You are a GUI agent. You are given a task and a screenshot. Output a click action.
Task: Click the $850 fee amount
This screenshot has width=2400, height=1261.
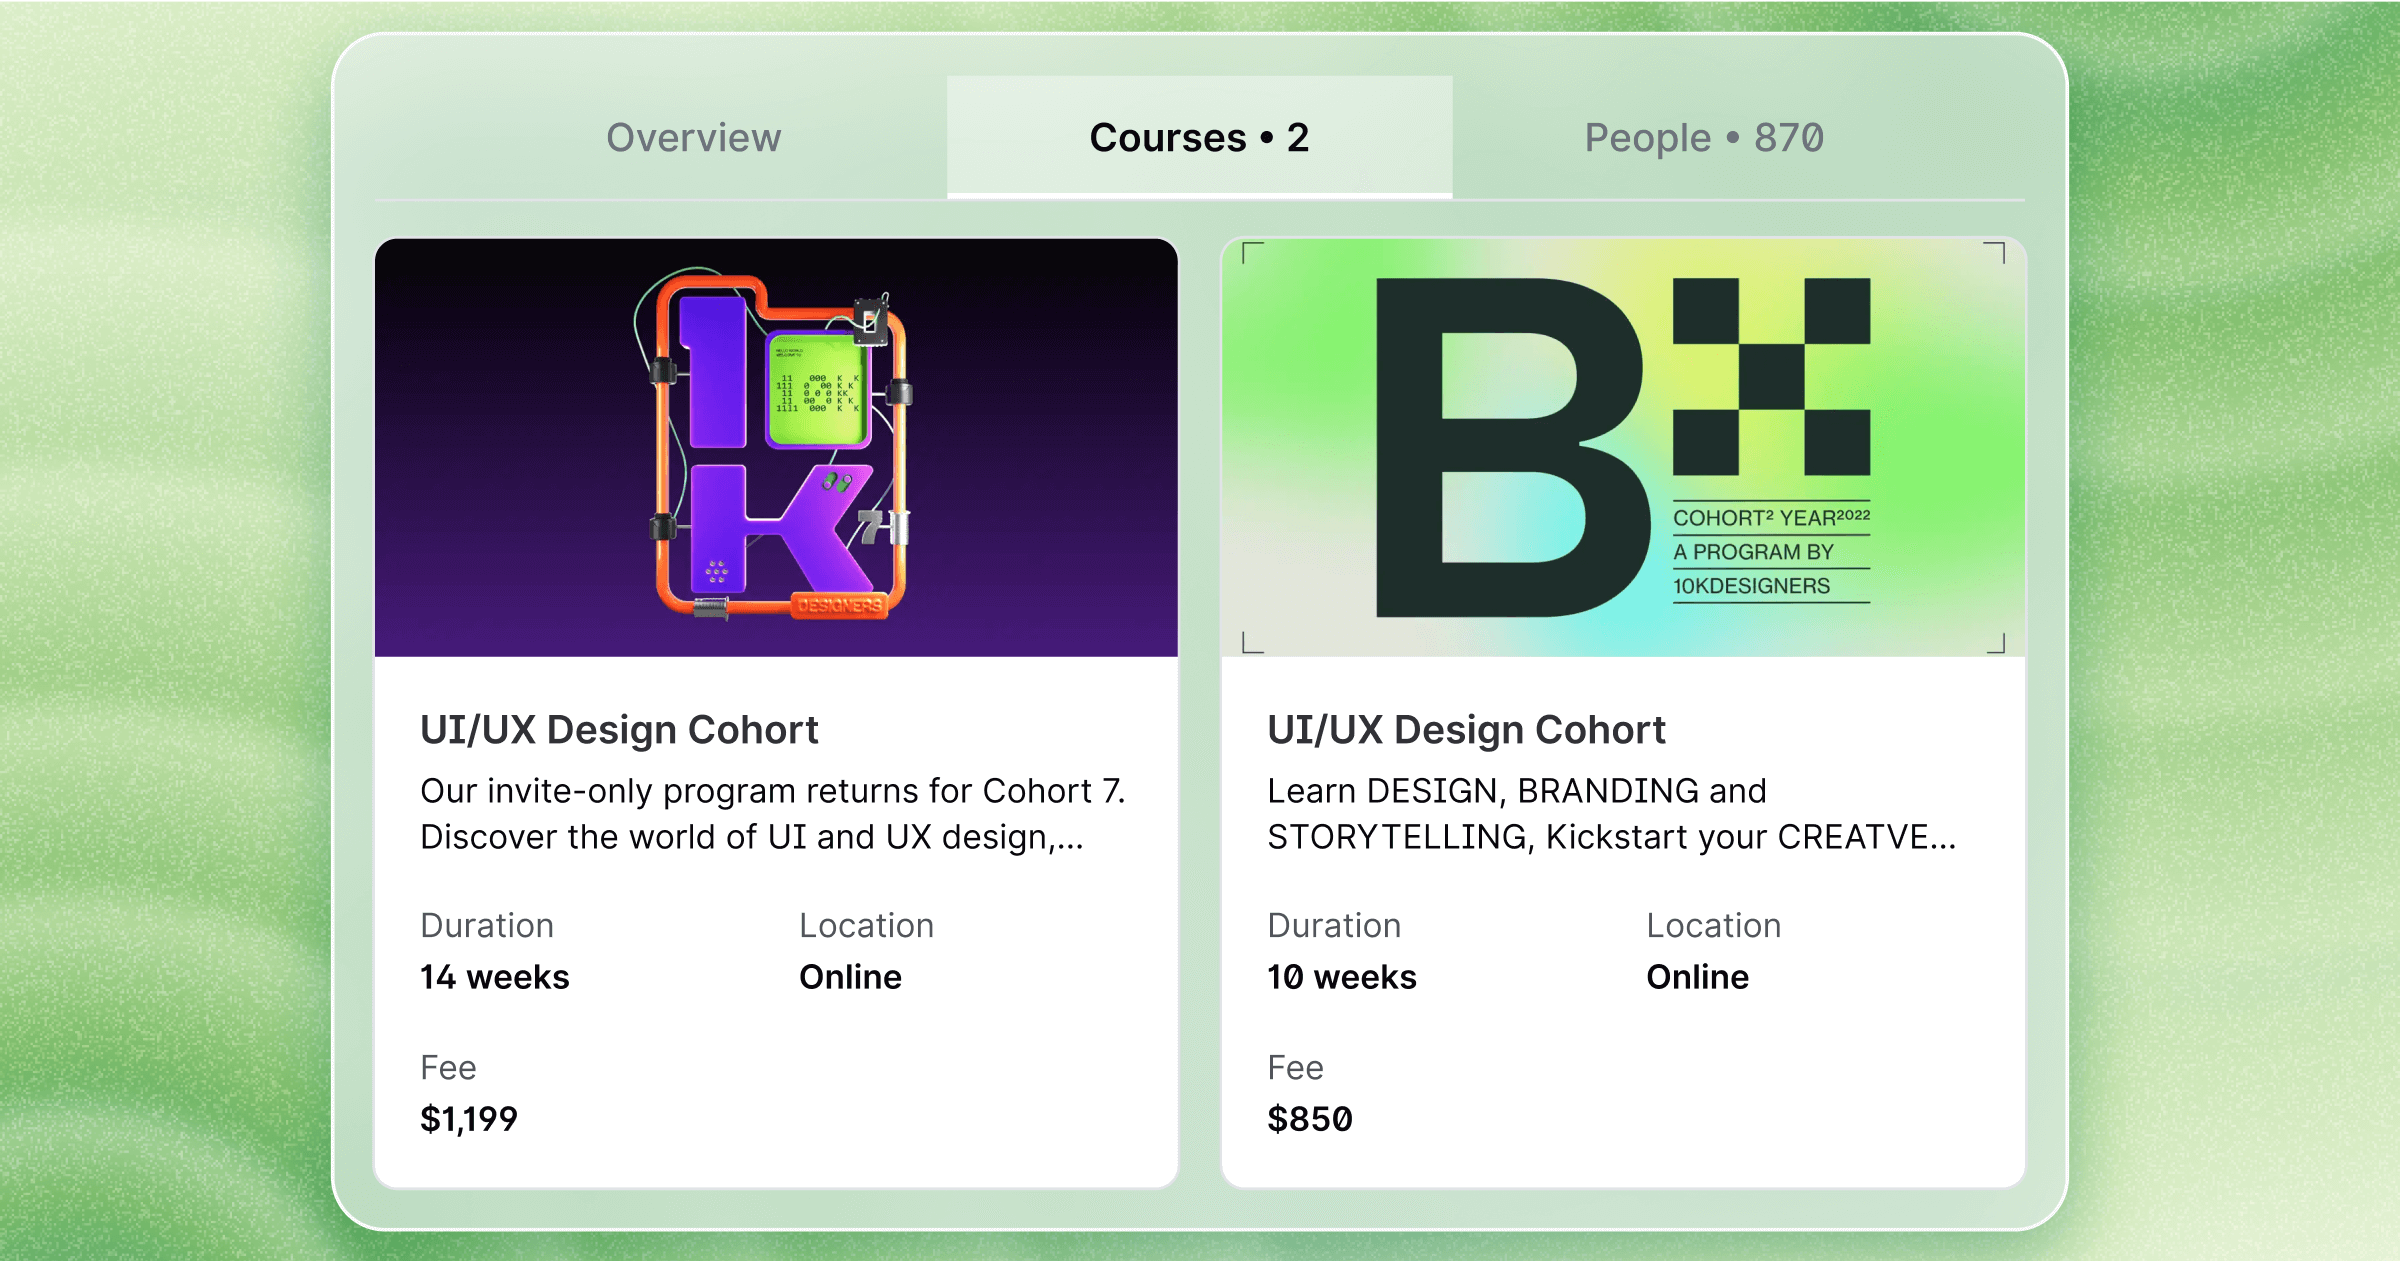pyautogui.click(x=1310, y=1119)
